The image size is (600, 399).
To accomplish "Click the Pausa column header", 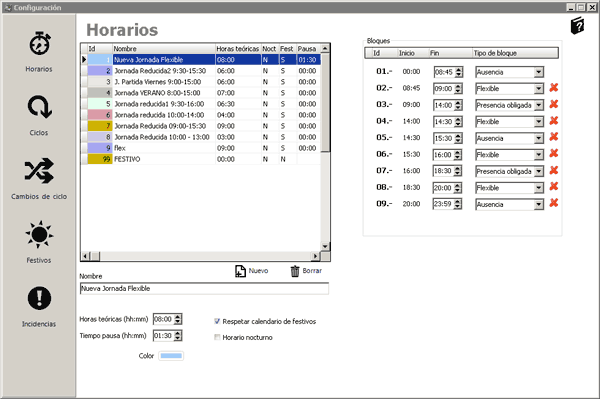I will coord(308,49).
